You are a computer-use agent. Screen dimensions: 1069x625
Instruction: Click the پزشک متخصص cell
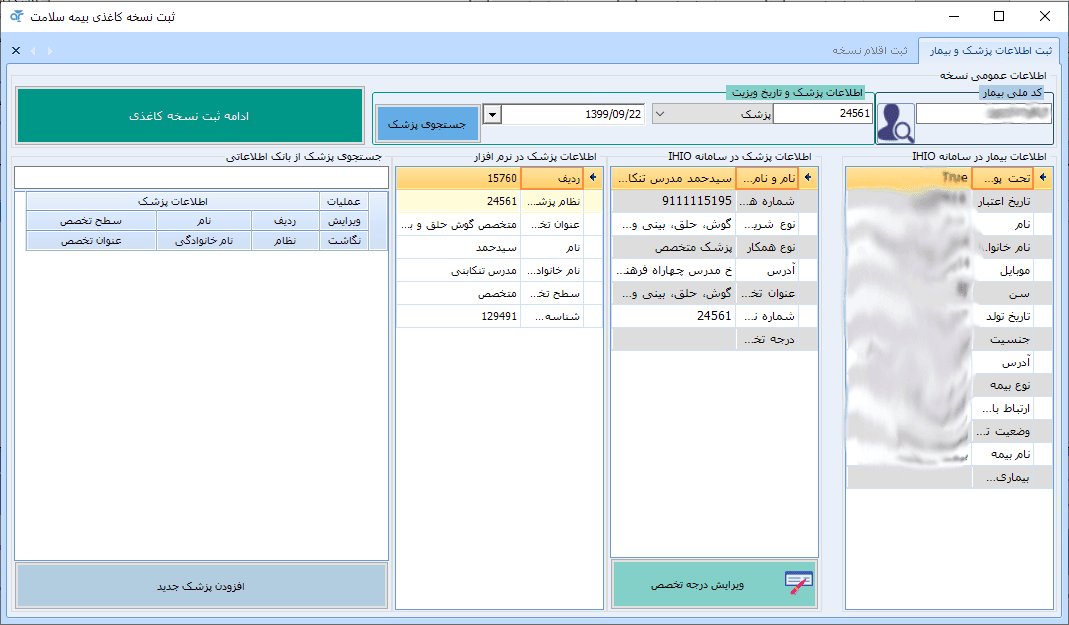674,247
